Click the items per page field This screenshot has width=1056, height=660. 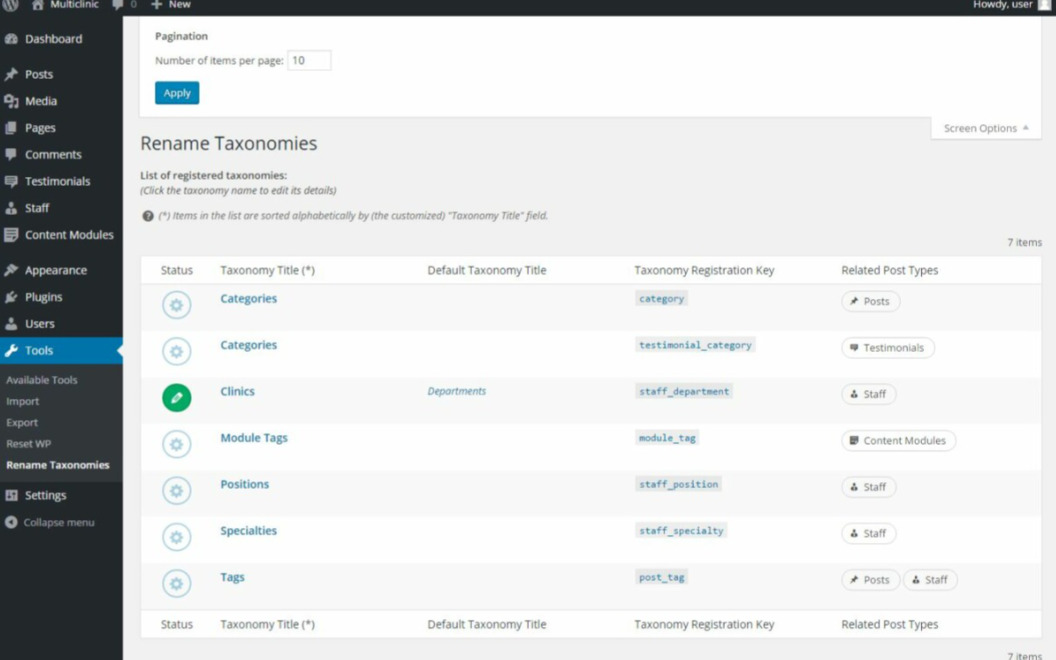click(x=309, y=61)
